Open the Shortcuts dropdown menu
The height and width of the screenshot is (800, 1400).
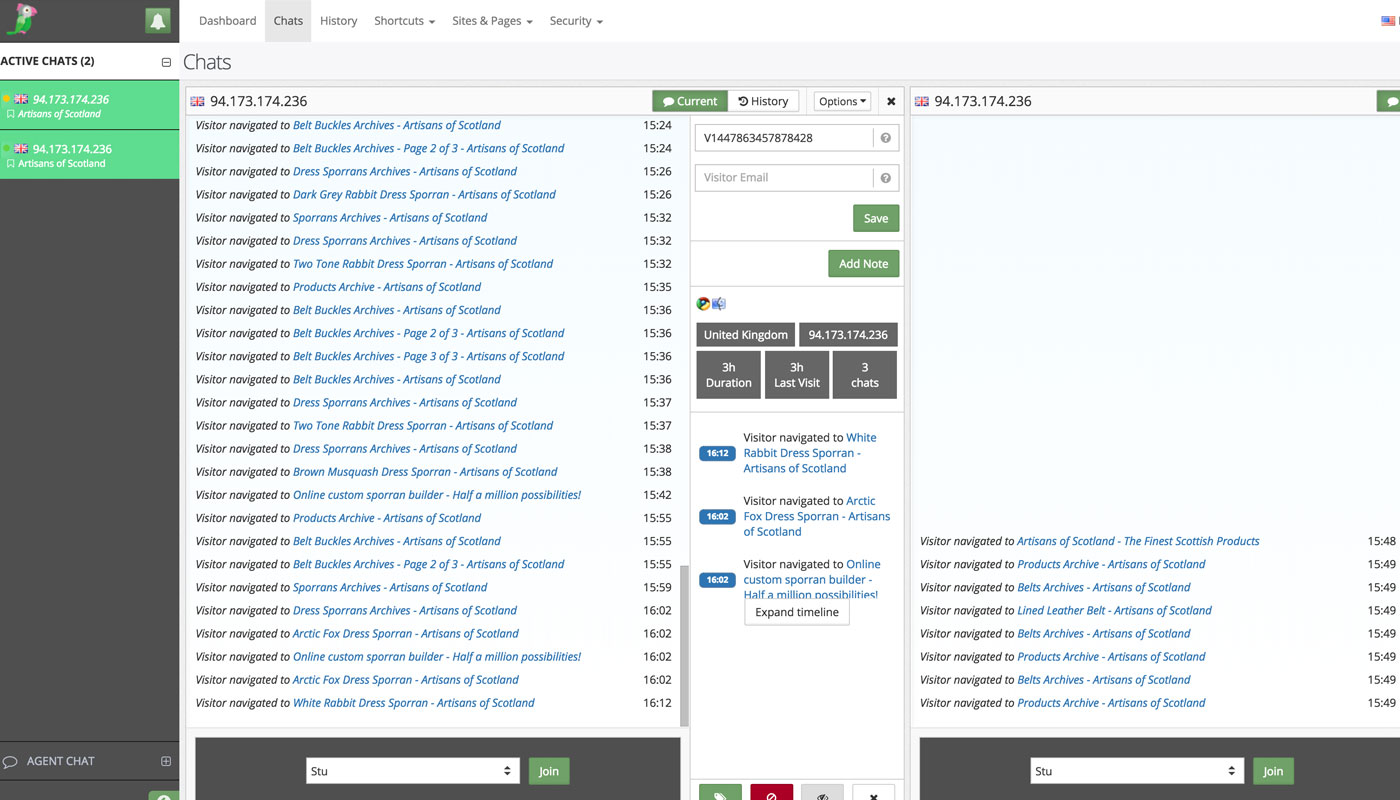pyautogui.click(x=404, y=21)
